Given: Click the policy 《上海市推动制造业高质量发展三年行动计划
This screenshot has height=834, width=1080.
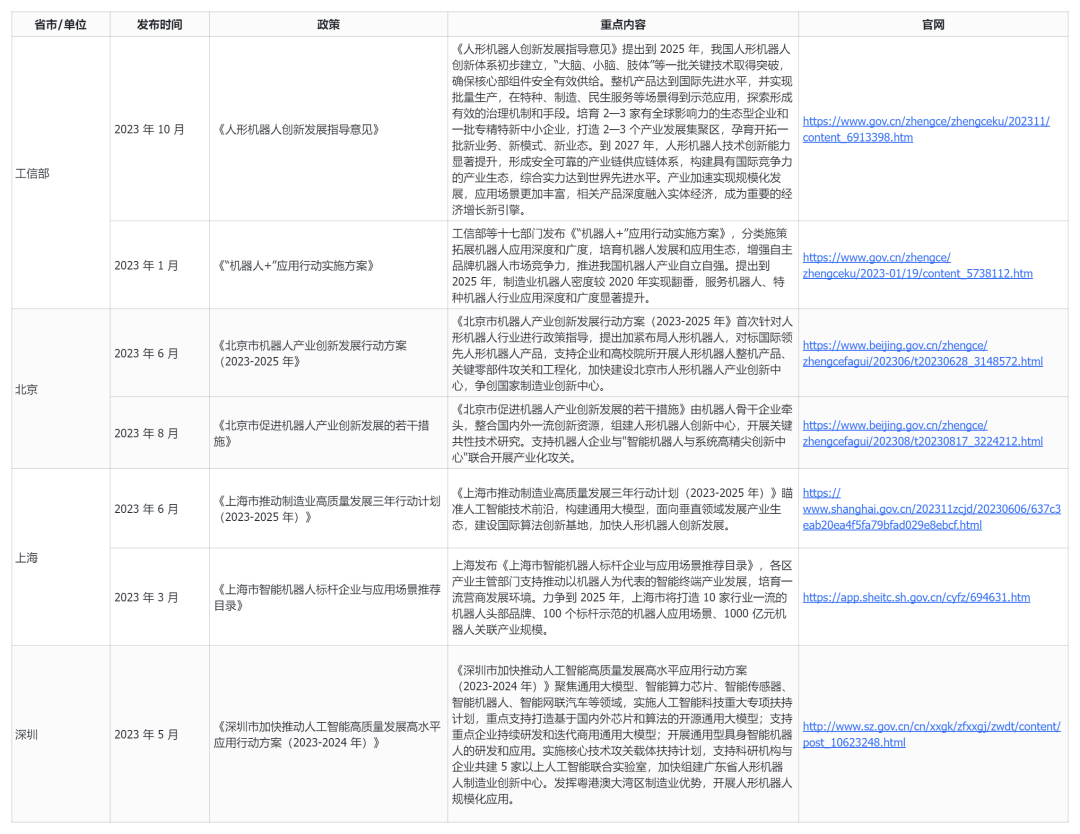Looking at the screenshot, I should click(327, 509).
